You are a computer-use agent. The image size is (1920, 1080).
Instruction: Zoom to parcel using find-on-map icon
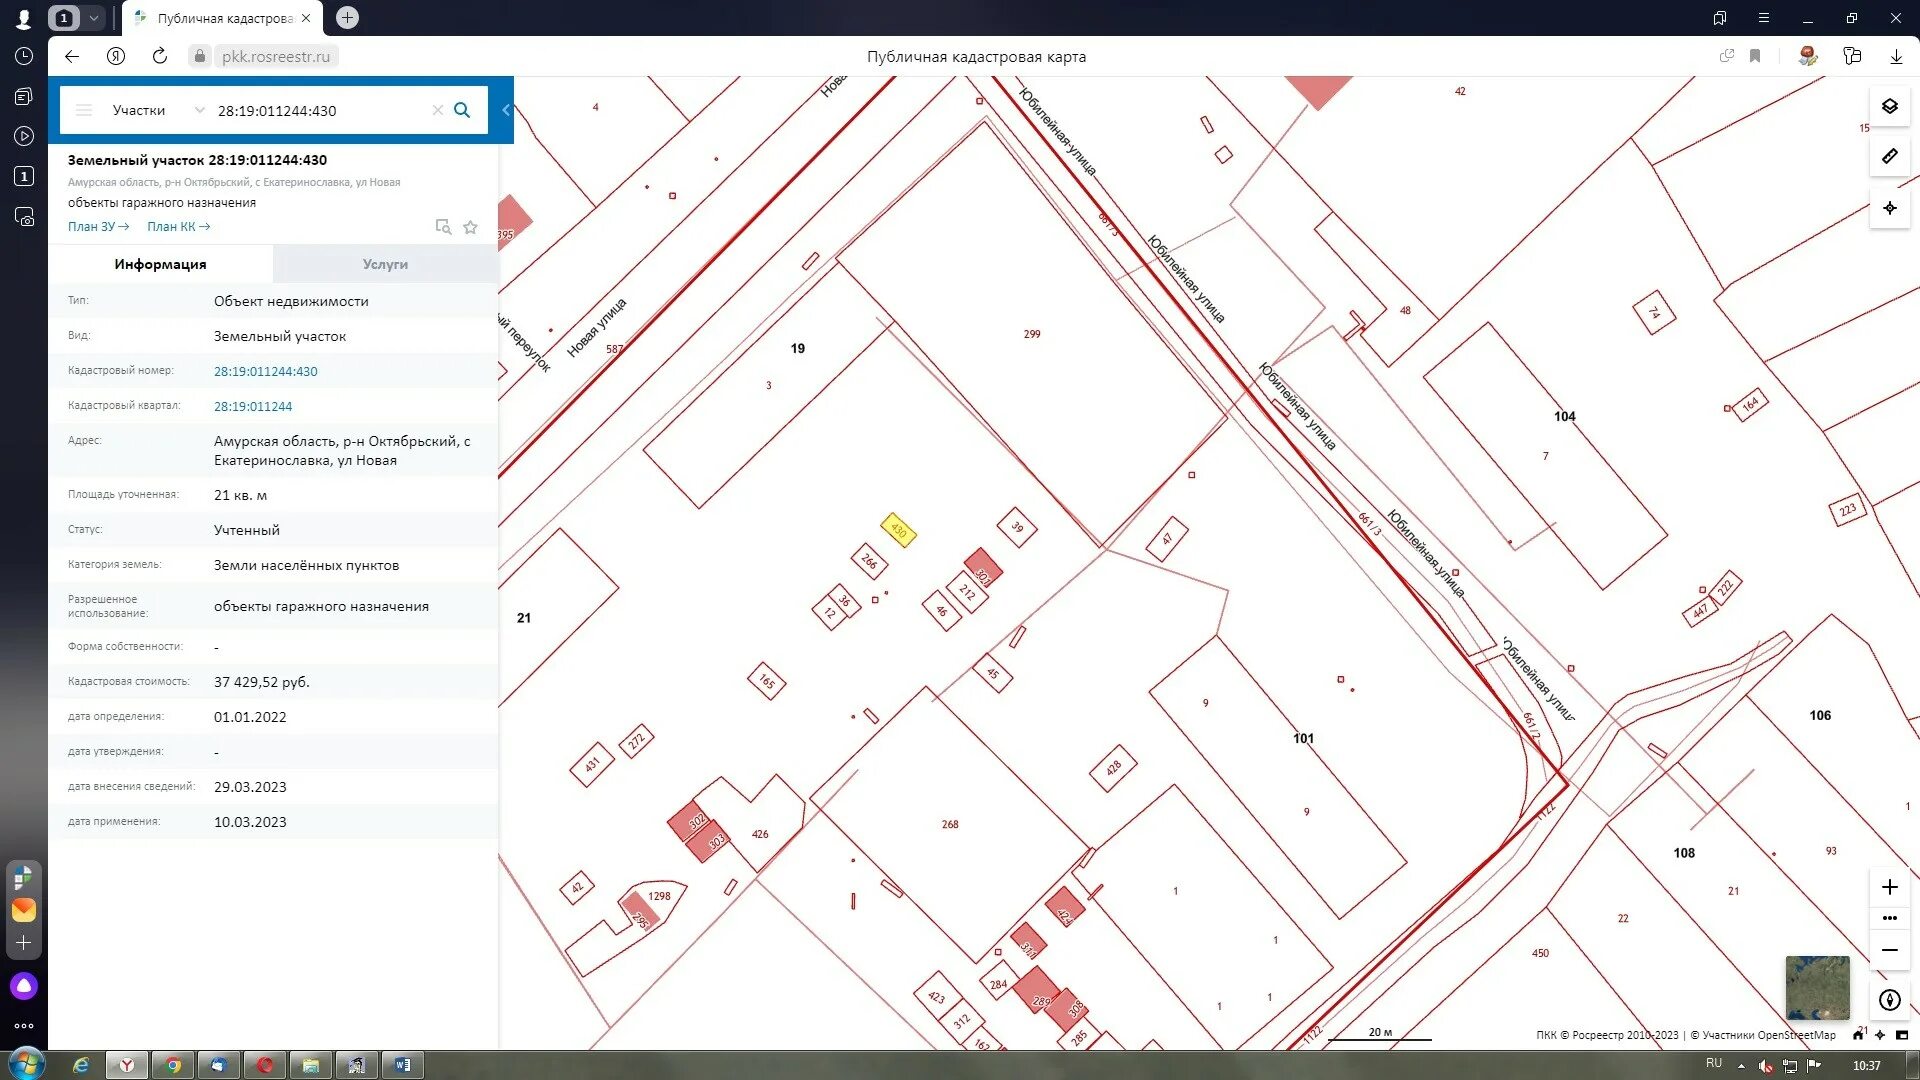(443, 227)
